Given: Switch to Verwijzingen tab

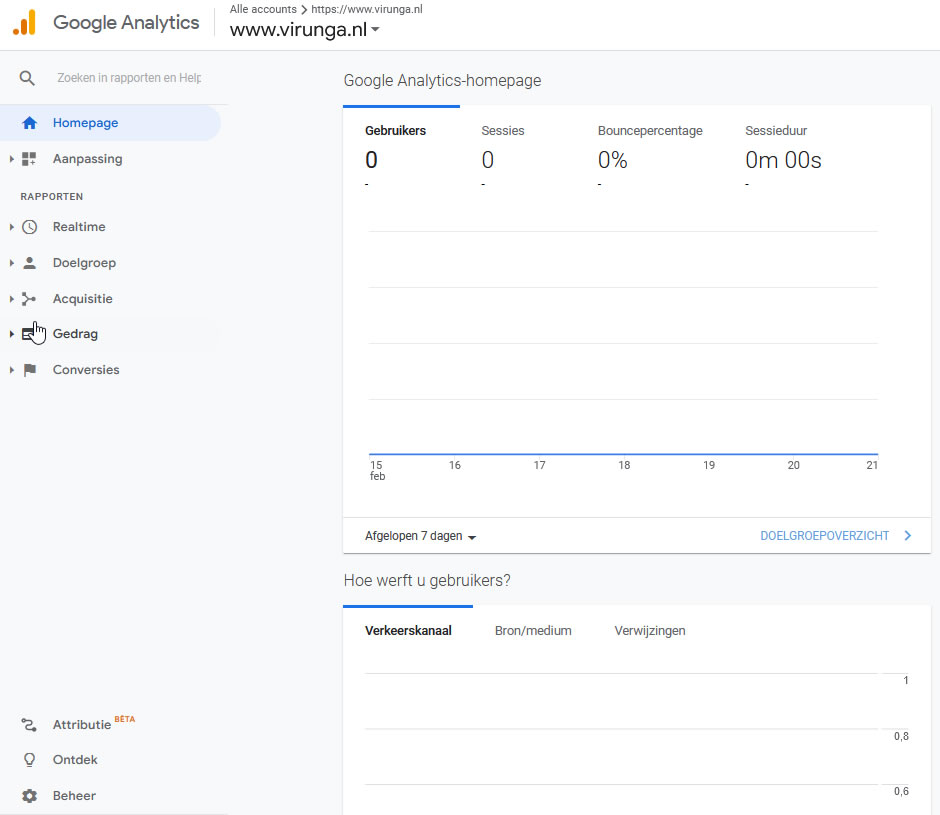Looking at the screenshot, I should click(650, 631).
